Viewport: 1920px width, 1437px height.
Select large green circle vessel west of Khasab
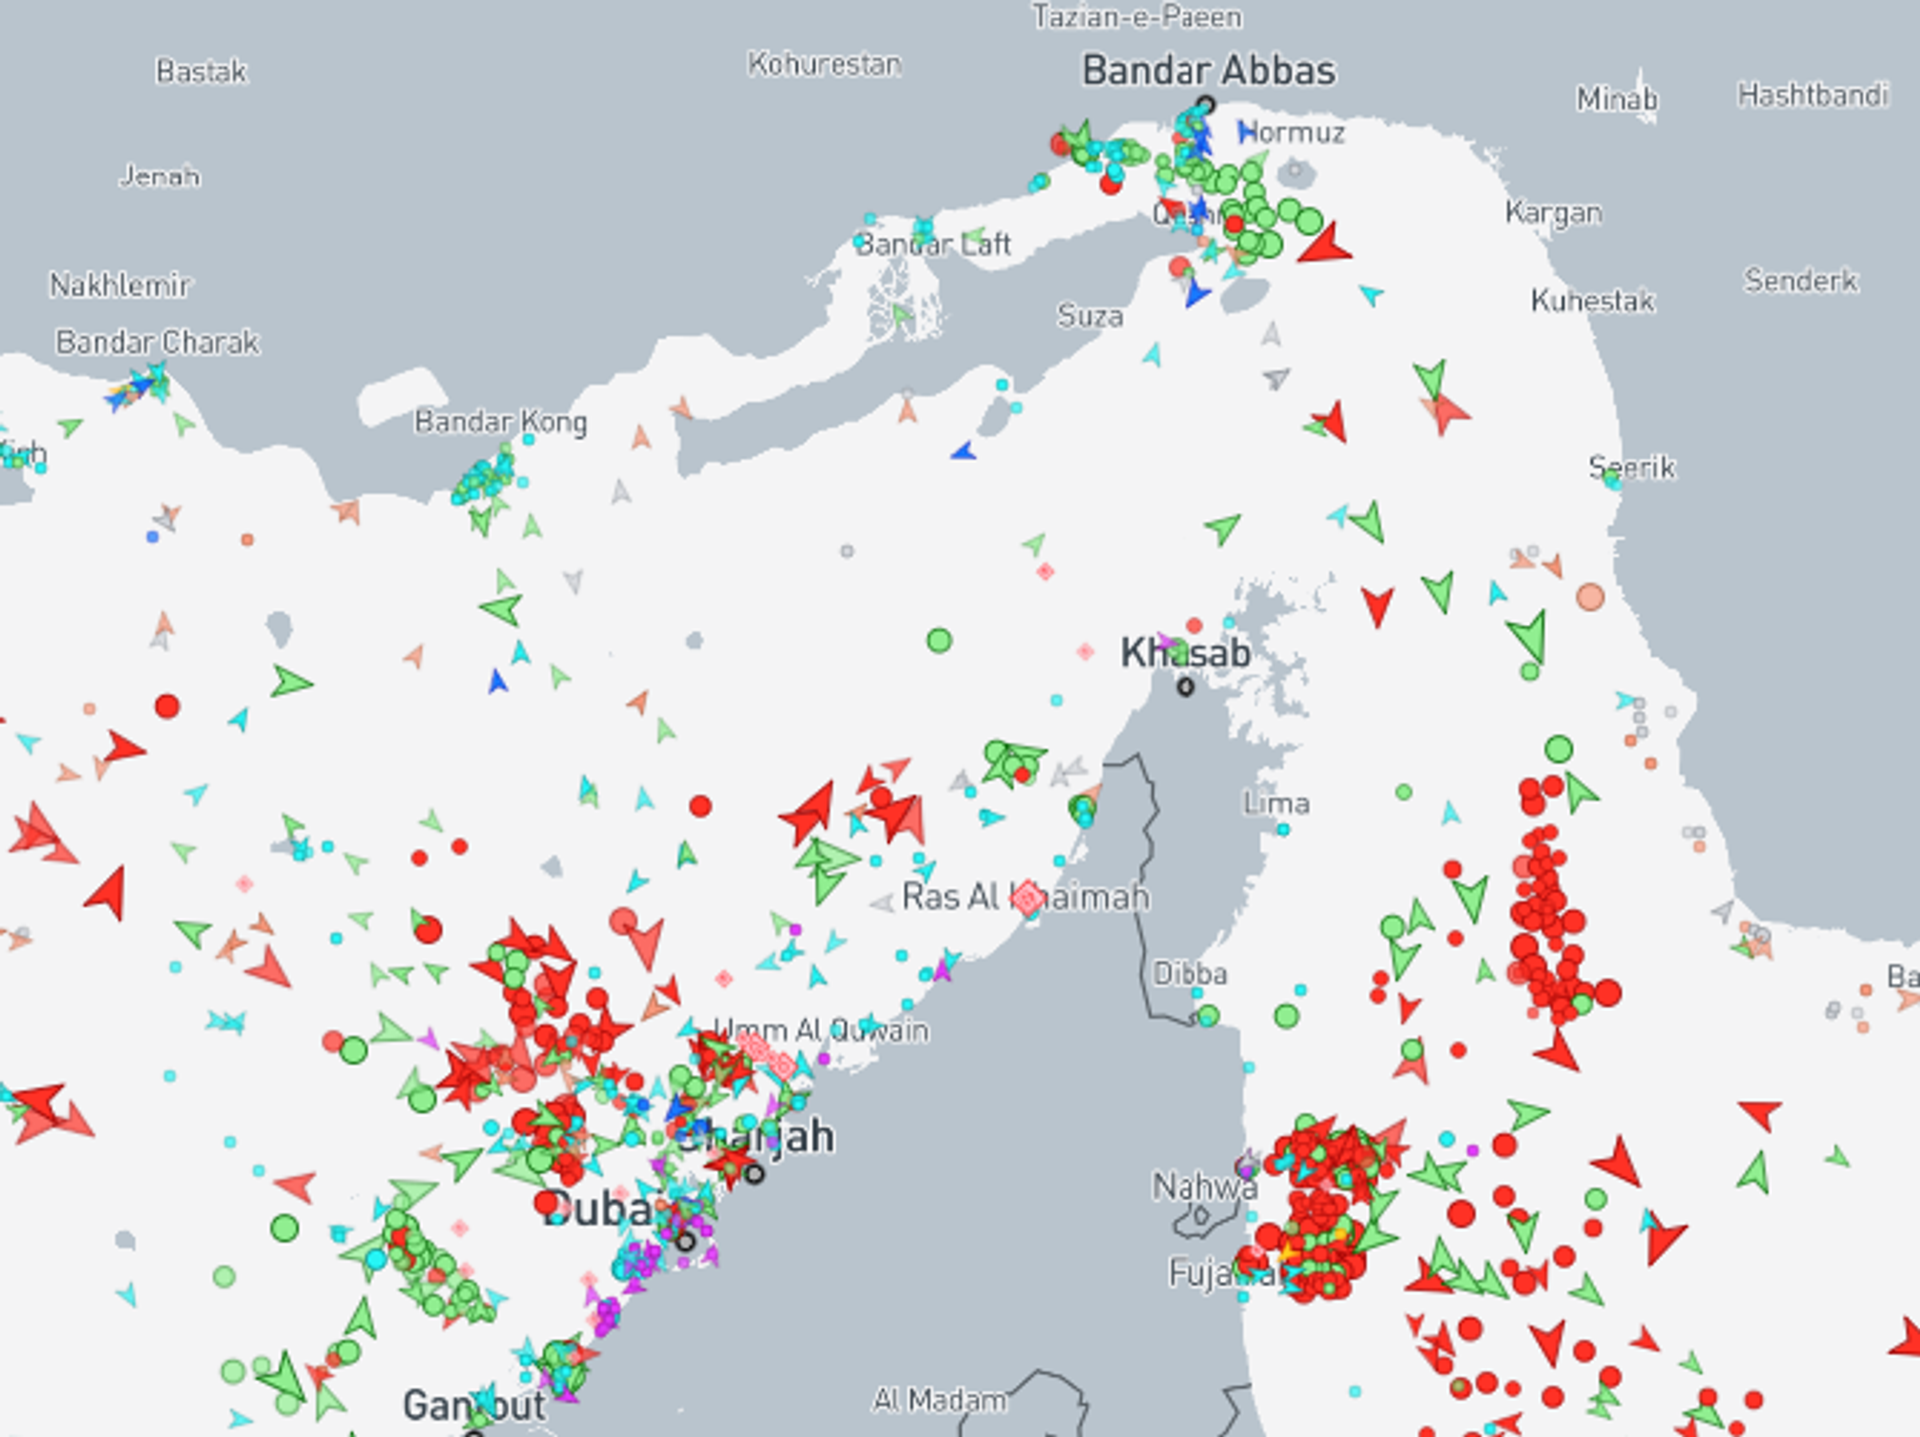[x=939, y=640]
